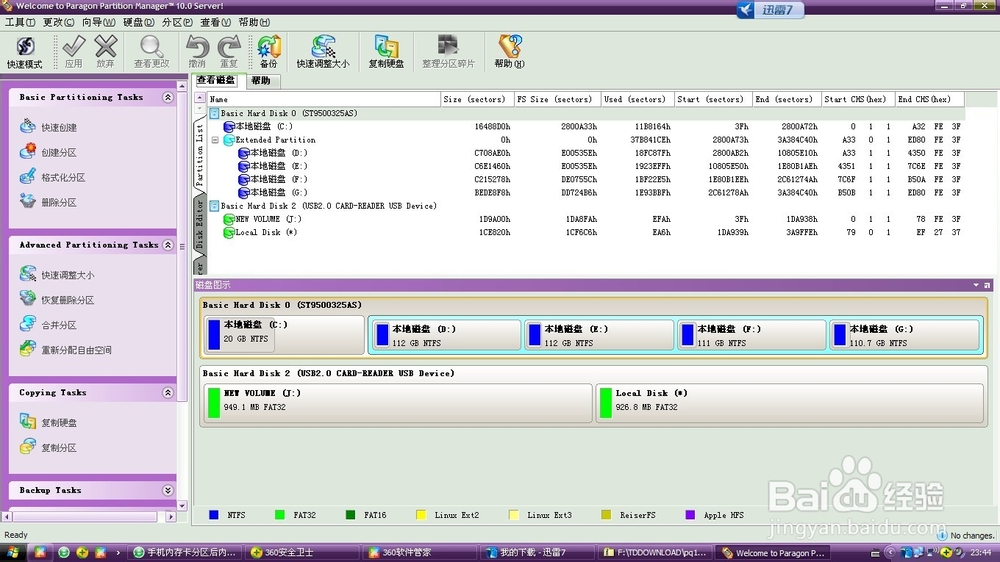Select Local Disk (*) FAT32 block
This screenshot has width=1000, height=562.
coord(790,403)
